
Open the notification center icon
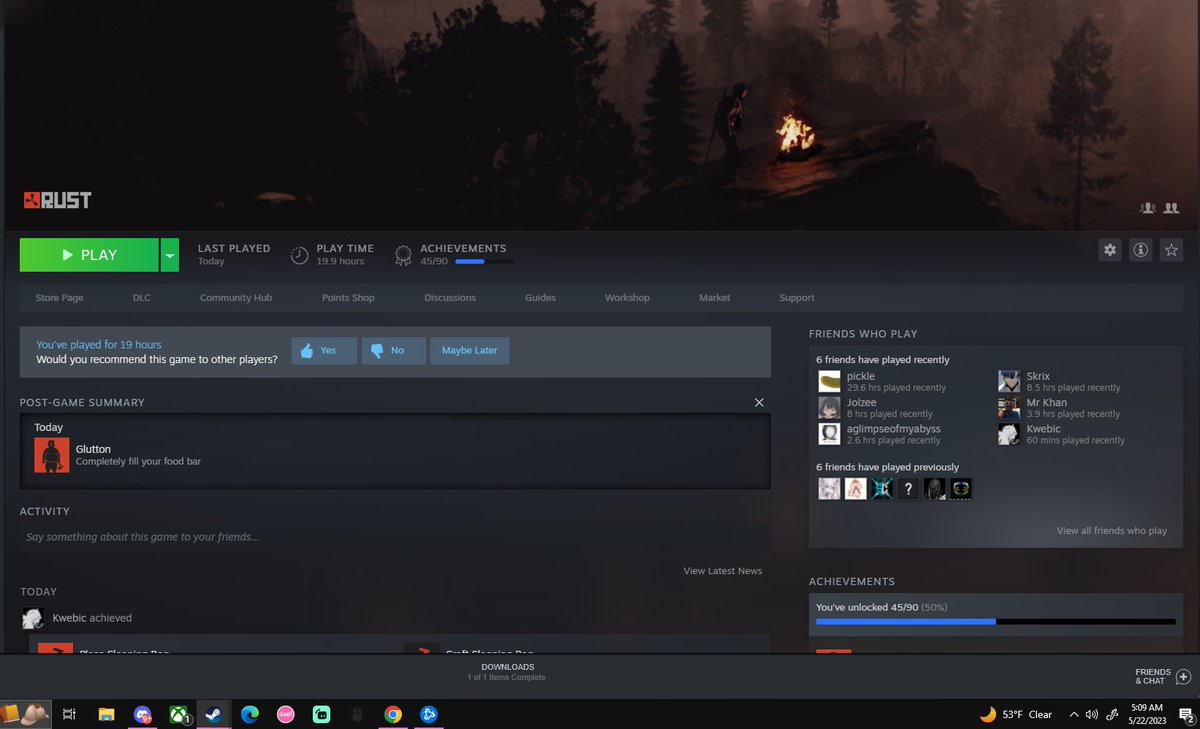(x=1186, y=714)
